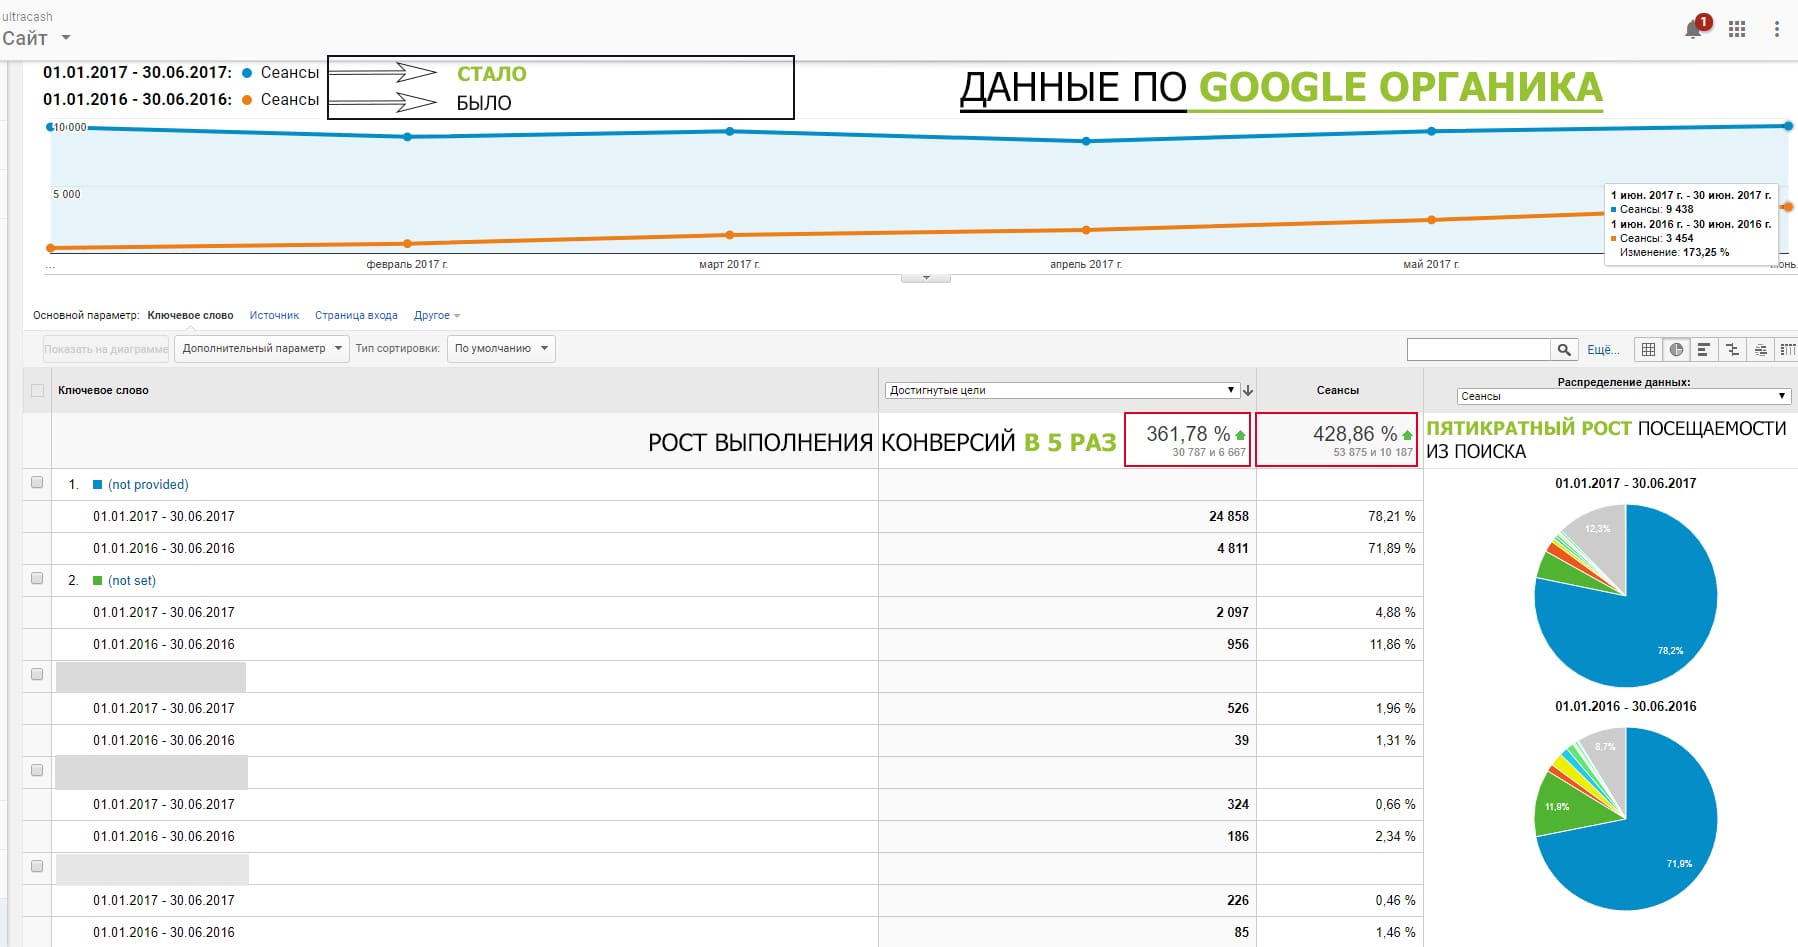Click the blue 2017 sessions legend dot
This screenshot has height=947, width=1798.
tap(247, 73)
